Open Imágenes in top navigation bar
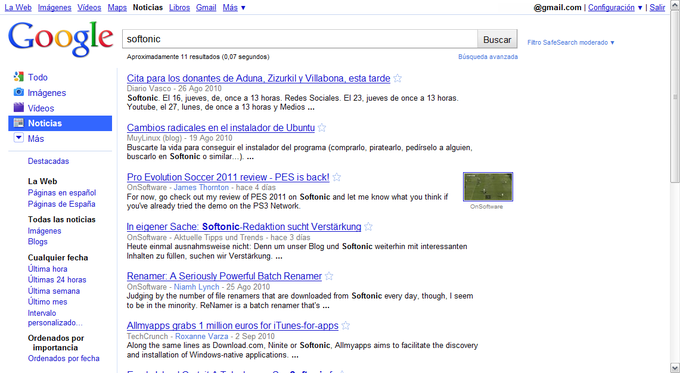The image size is (680, 373). pyautogui.click(x=55, y=7)
